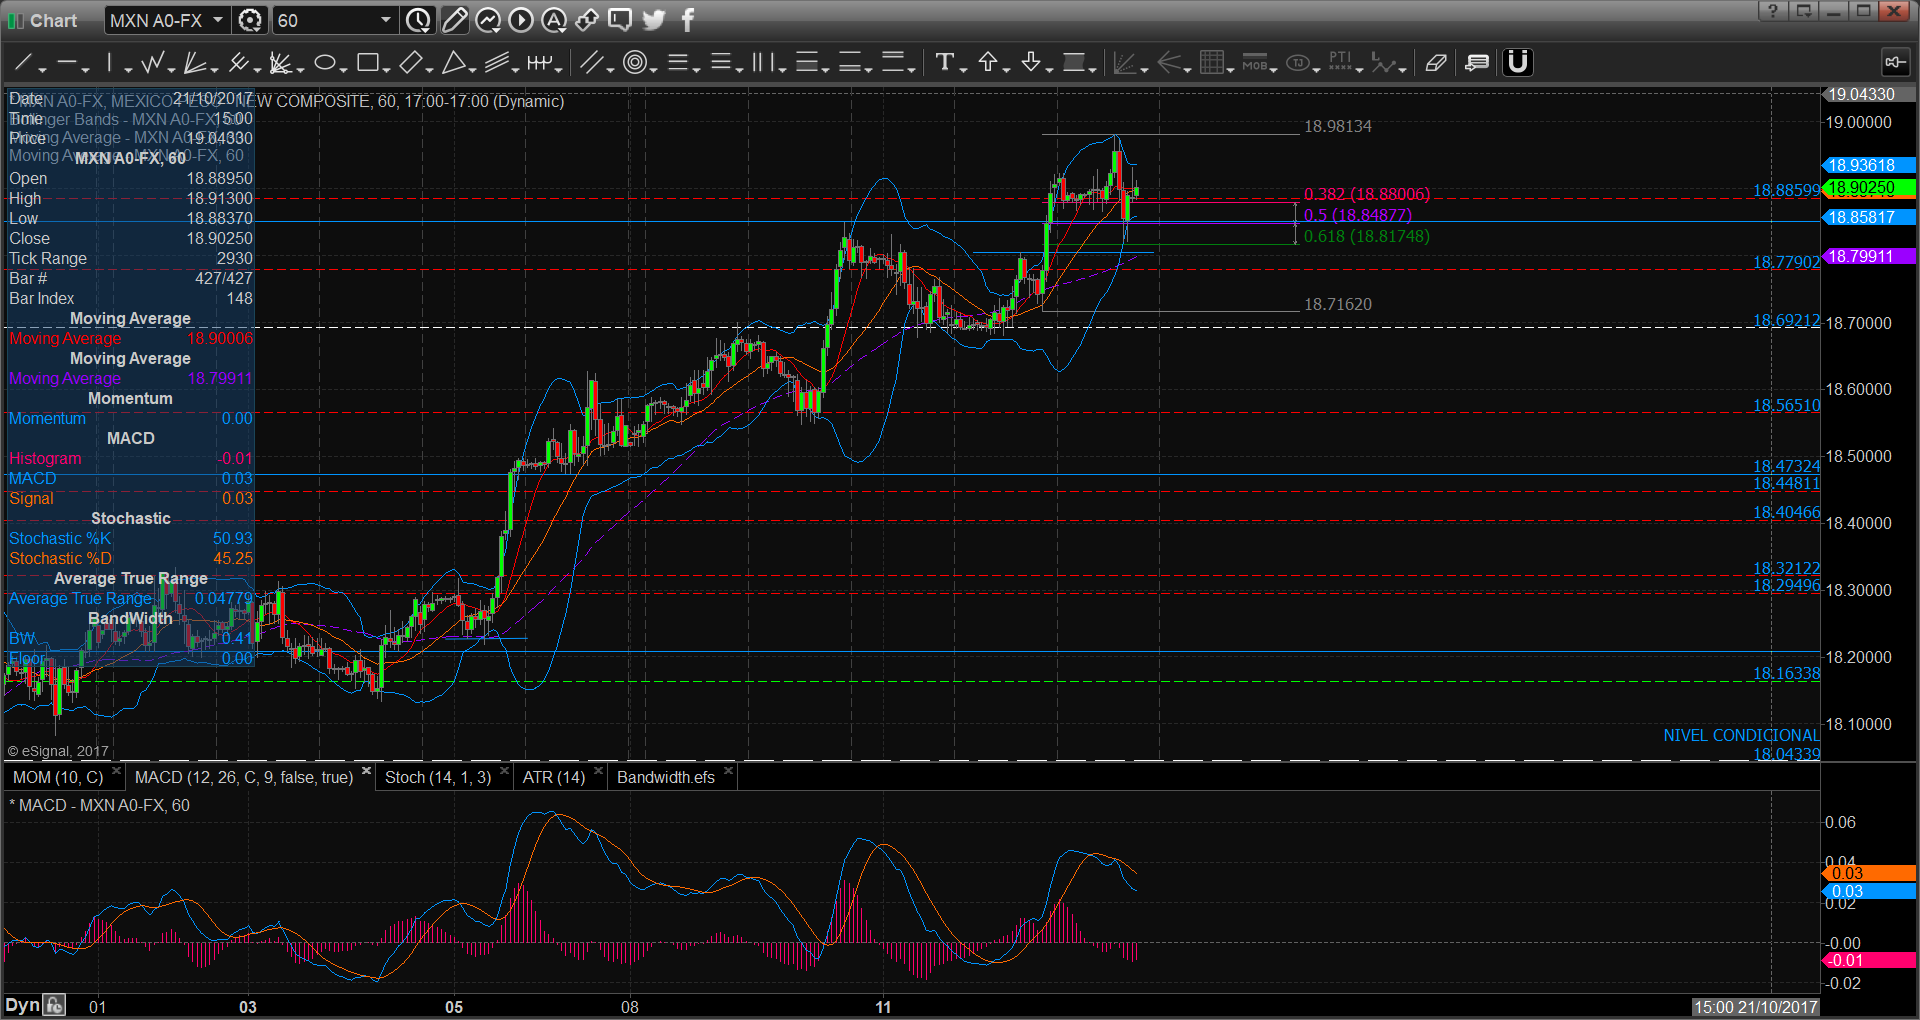Viewport: 1920px width, 1020px height.
Task: Click the MOB study tool
Action: [1255, 63]
